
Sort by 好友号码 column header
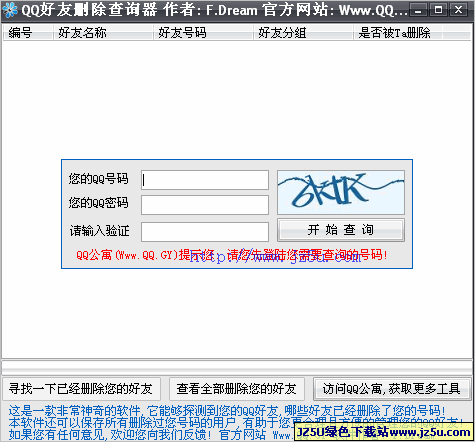click(203, 33)
